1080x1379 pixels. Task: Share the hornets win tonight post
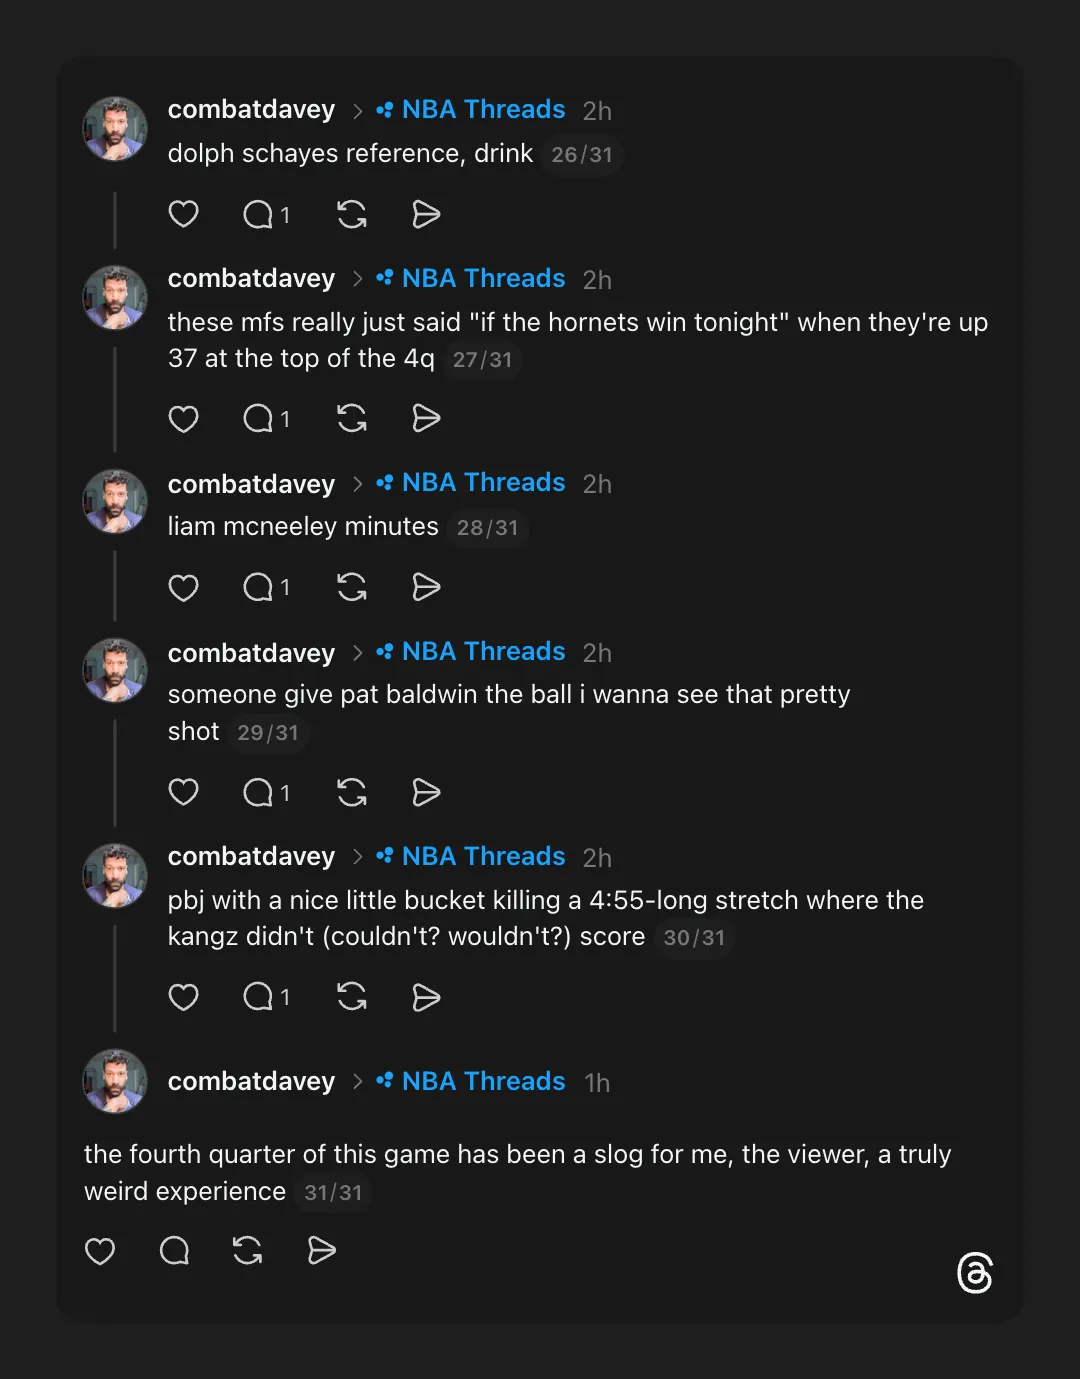(426, 418)
